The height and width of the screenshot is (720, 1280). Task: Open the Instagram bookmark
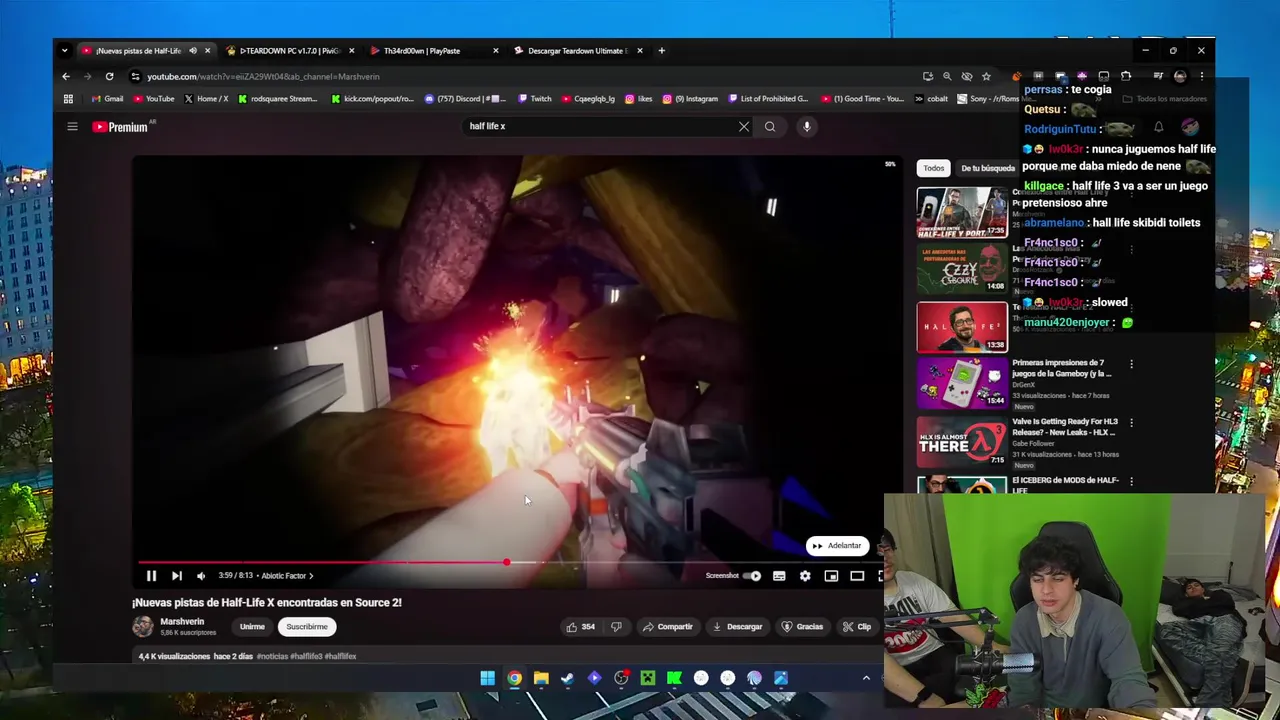point(691,99)
